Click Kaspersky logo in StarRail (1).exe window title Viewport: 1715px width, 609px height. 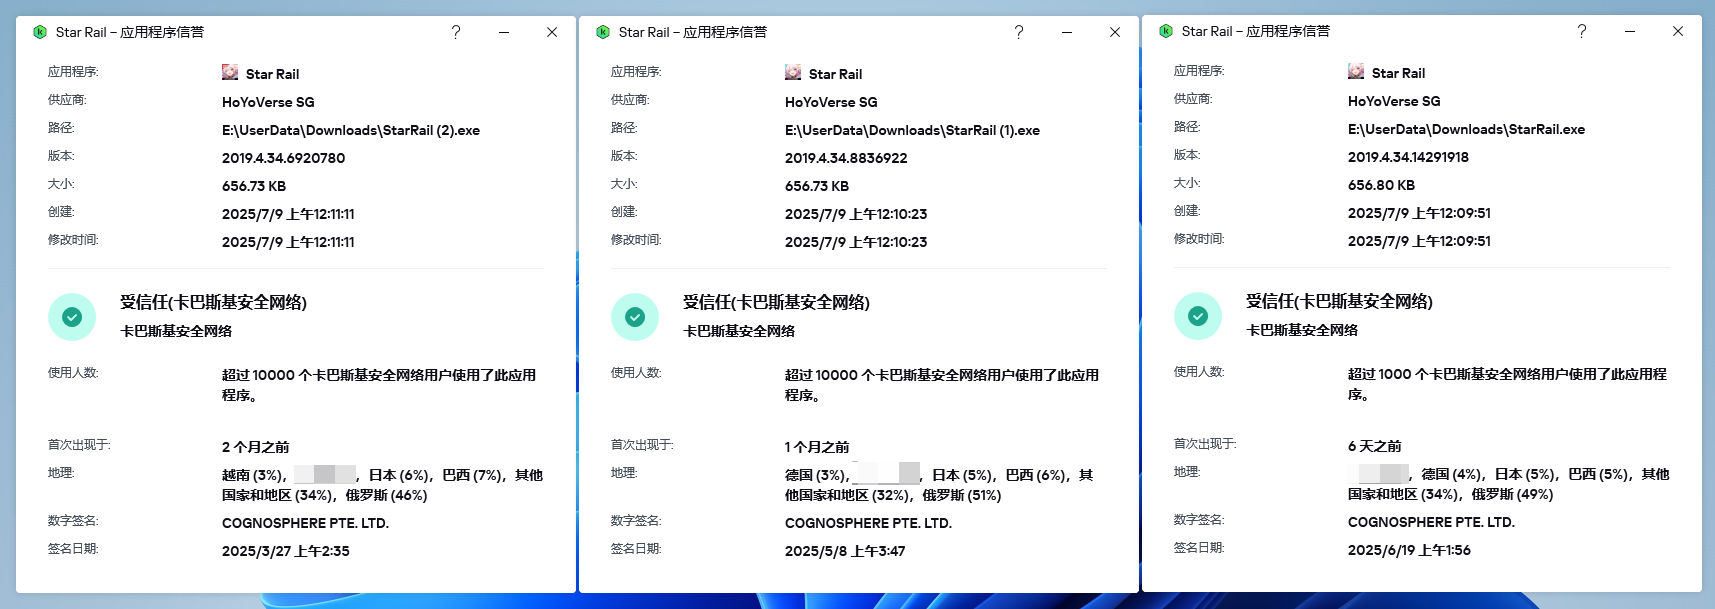603,32
